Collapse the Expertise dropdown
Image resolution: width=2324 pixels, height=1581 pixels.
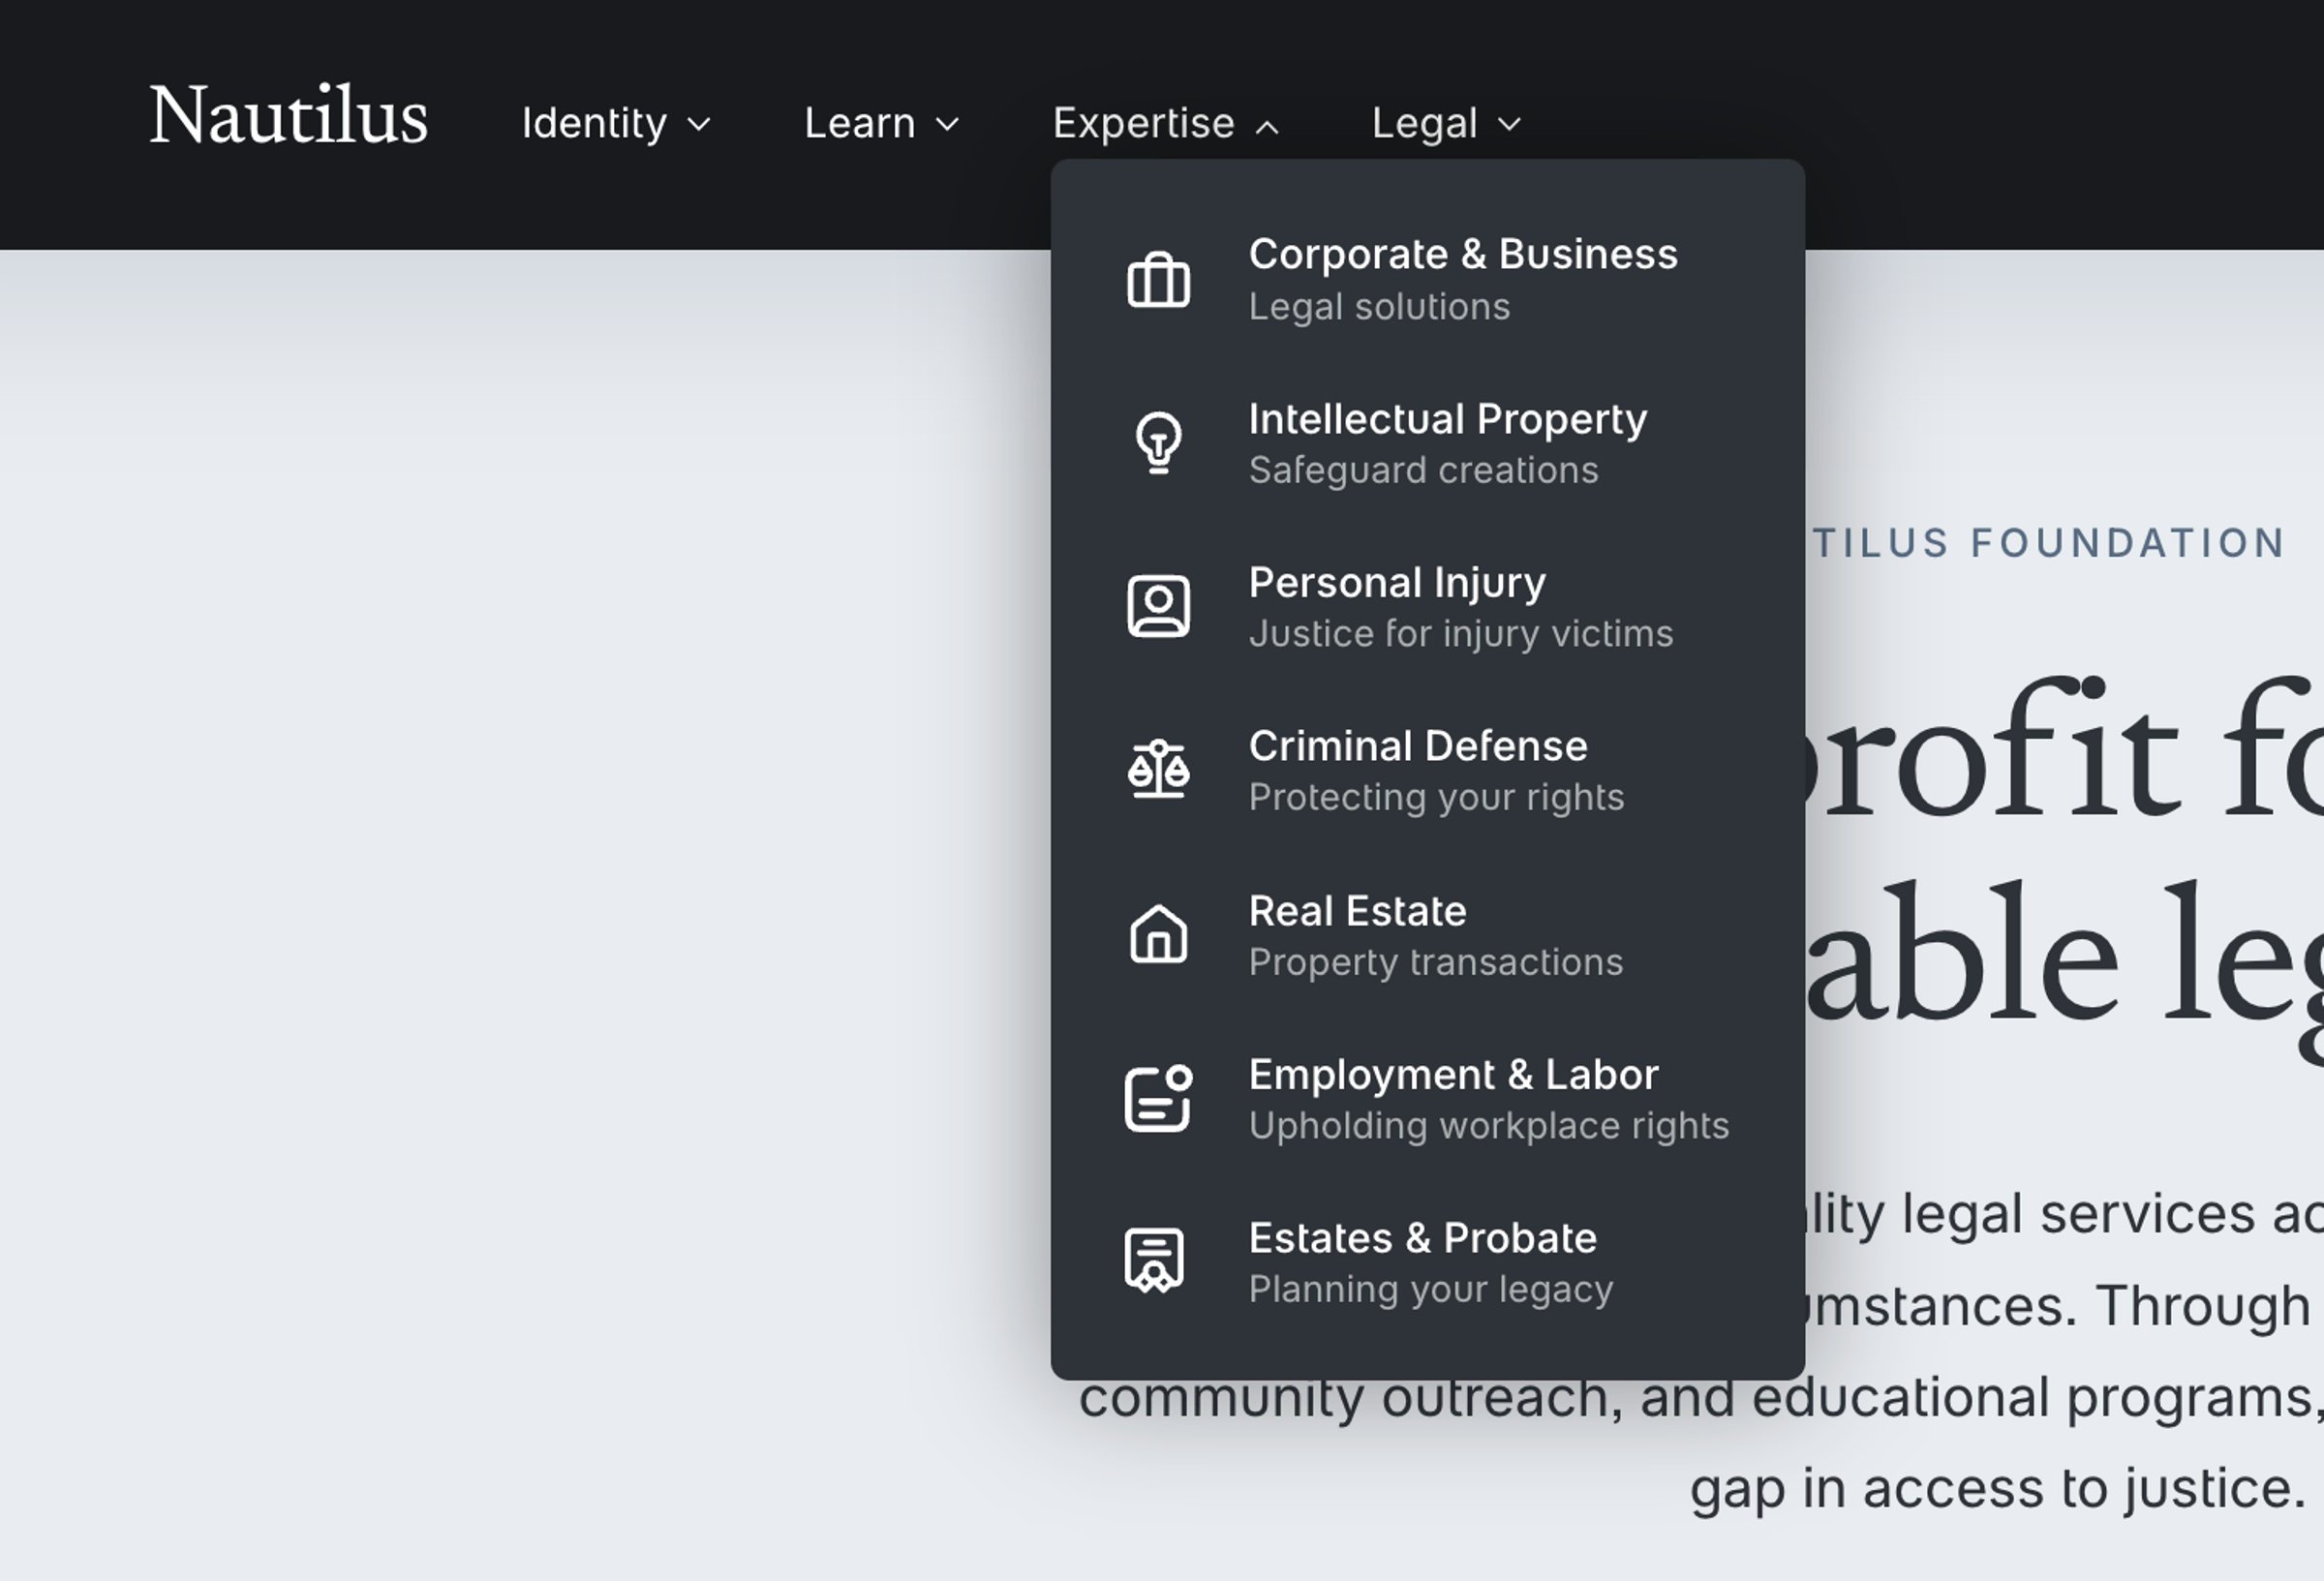coord(1166,124)
